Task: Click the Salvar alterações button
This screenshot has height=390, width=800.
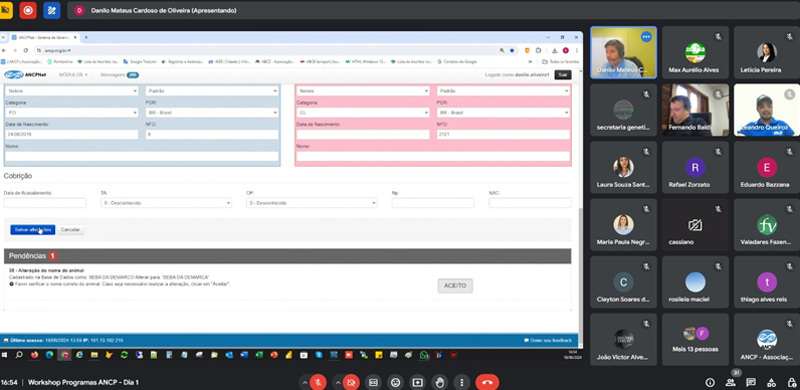Action: point(33,230)
